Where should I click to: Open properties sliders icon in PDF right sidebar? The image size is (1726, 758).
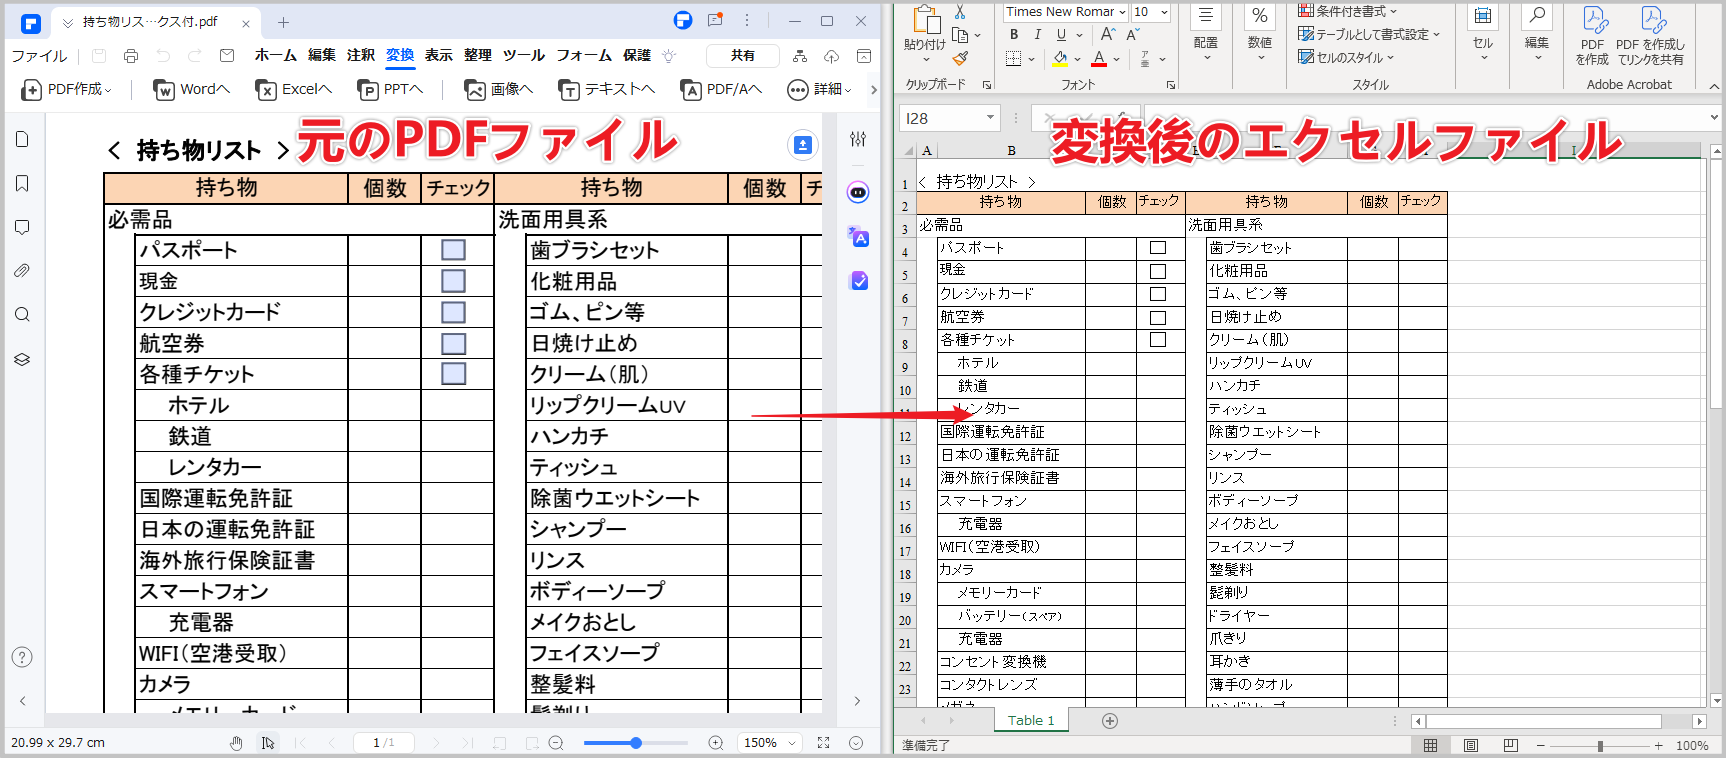point(858,139)
